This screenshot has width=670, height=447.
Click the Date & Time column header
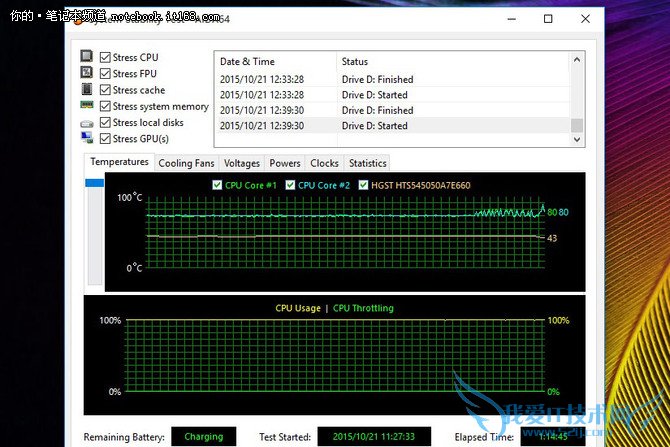276,62
